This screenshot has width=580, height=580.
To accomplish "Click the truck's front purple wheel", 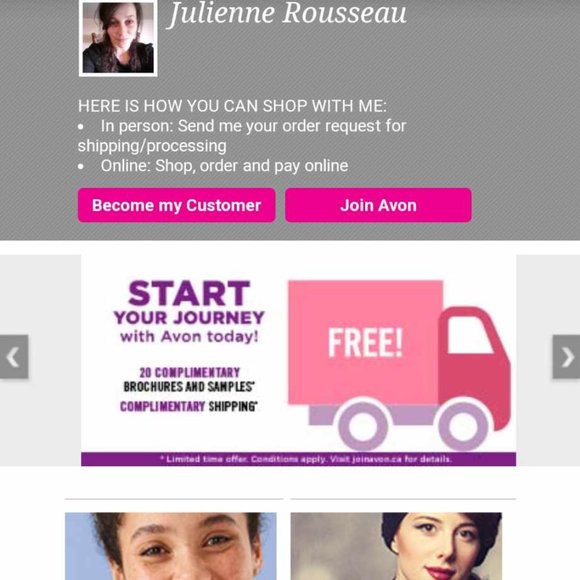I will click(x=463, y=425).
